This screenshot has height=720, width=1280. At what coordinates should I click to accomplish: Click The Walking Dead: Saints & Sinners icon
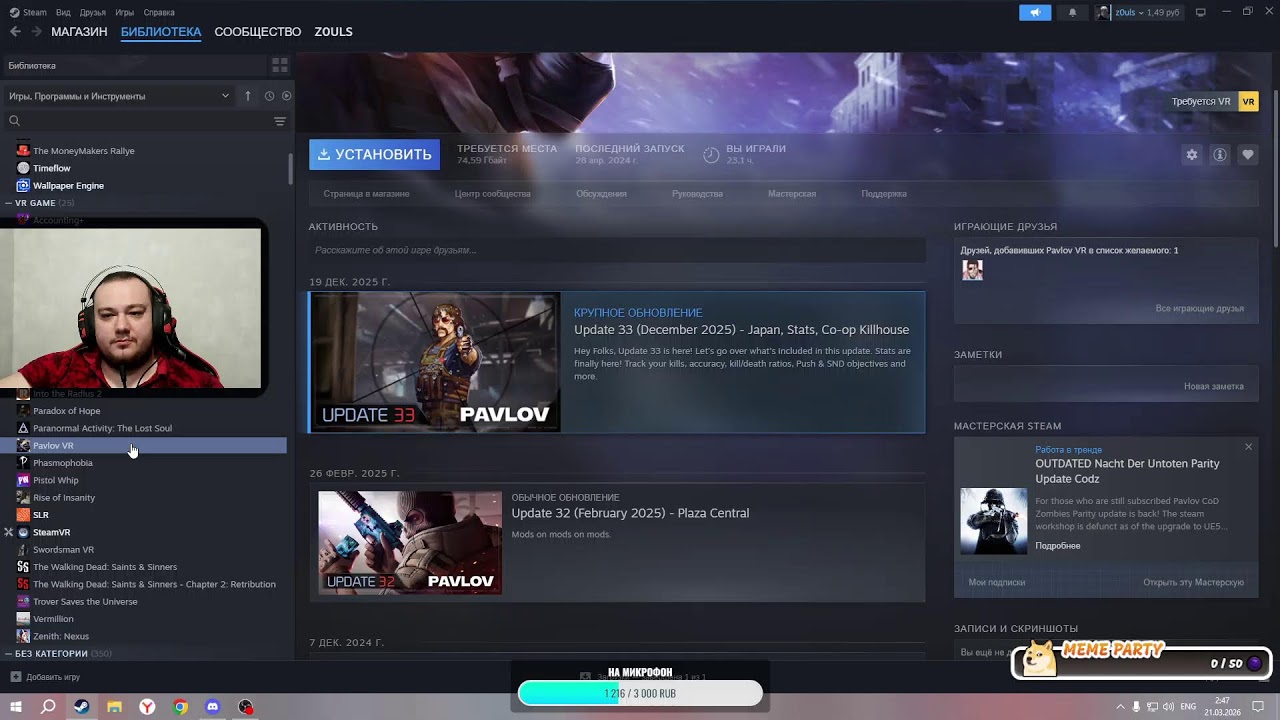pyautogui.click(x=23, y=567)
